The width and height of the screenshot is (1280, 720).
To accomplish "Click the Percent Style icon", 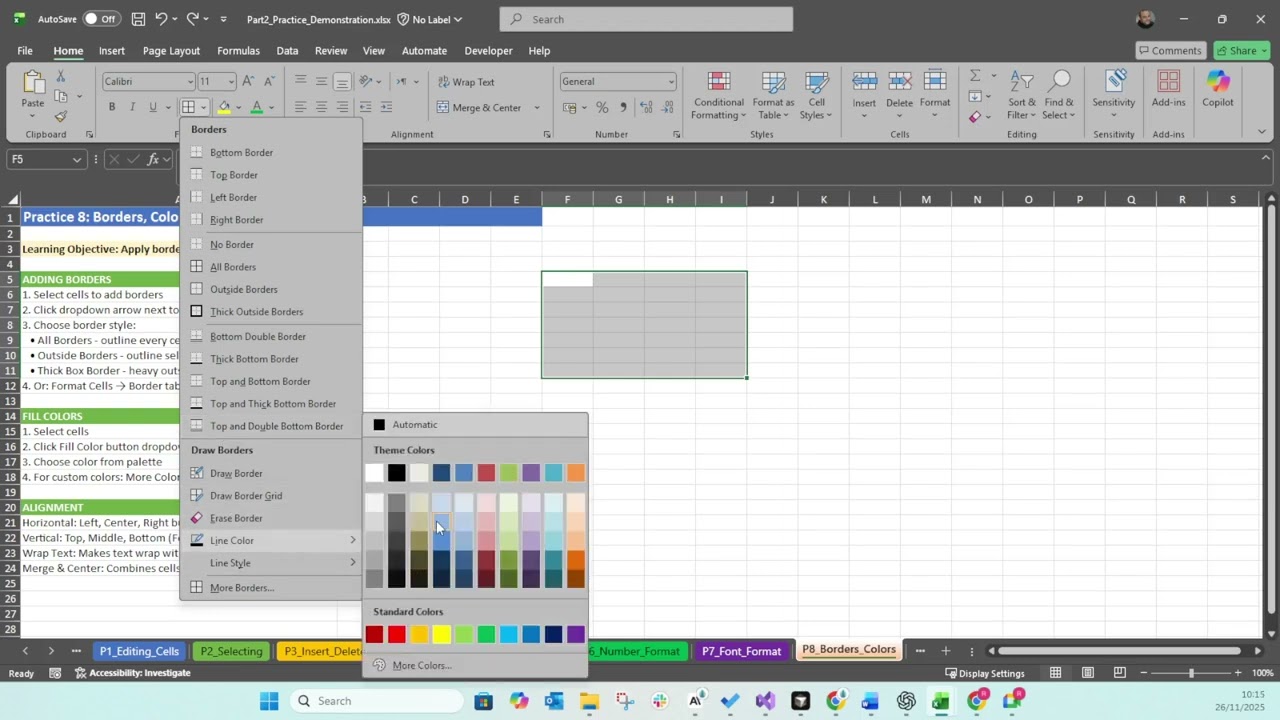I will [602, 107].
